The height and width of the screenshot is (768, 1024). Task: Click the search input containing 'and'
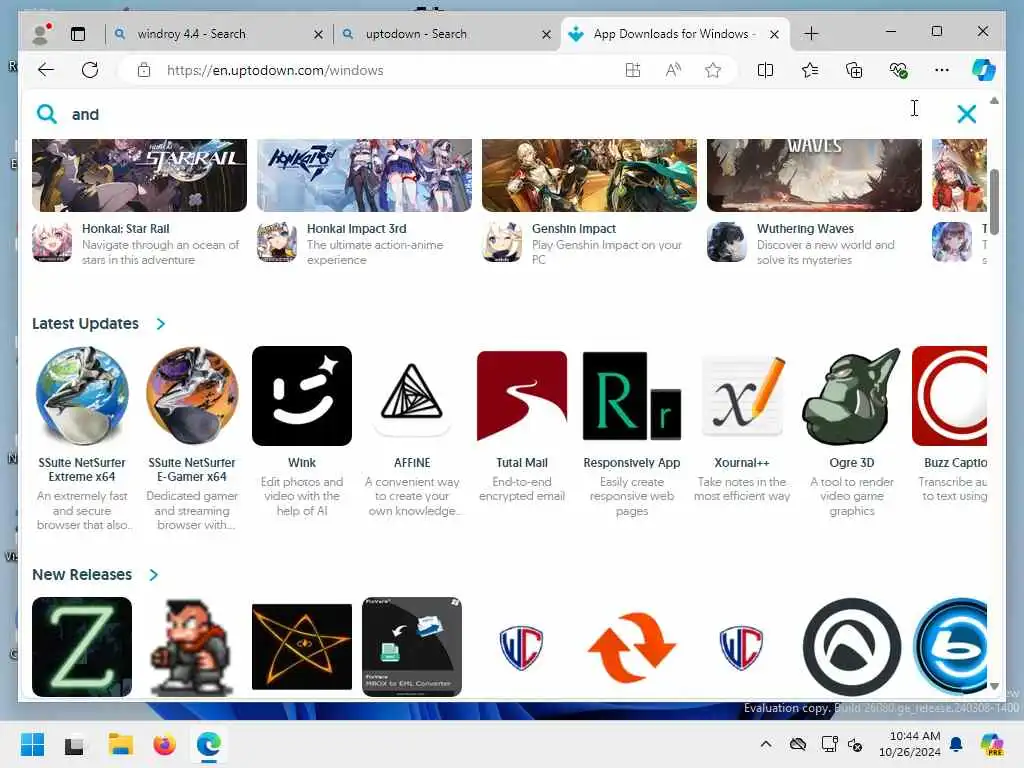[x=490, y=114]
